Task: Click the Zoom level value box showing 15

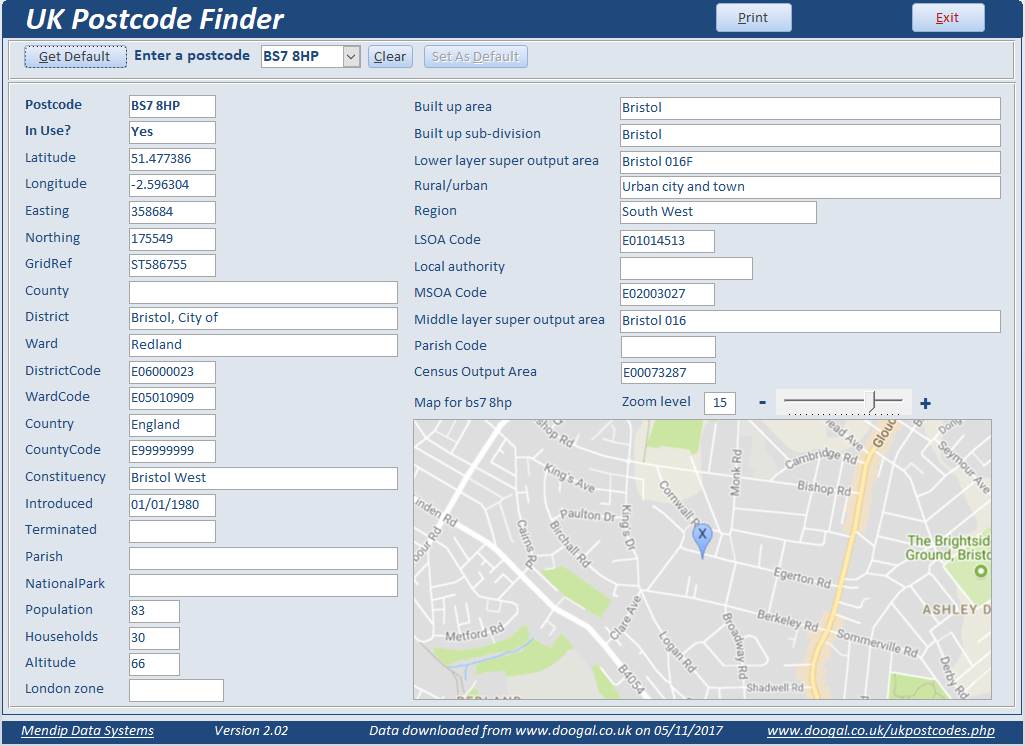Action: (x=720, y=403)
